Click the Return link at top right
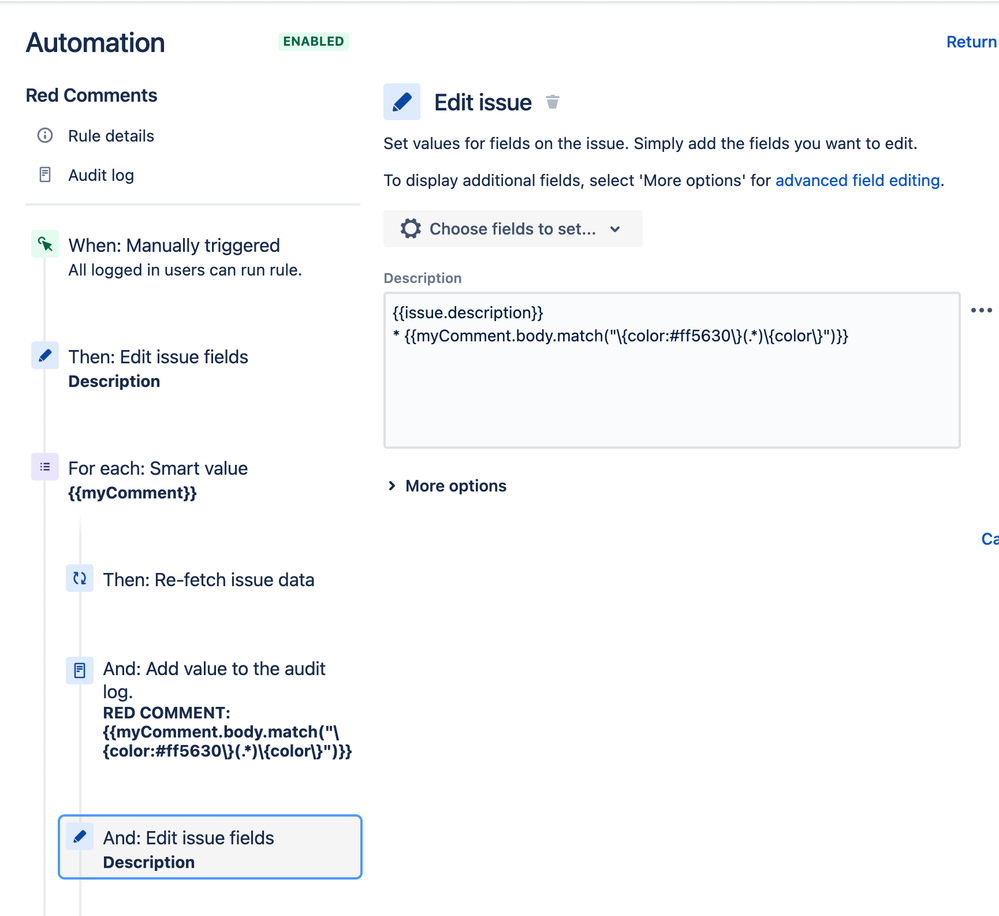 971,42
